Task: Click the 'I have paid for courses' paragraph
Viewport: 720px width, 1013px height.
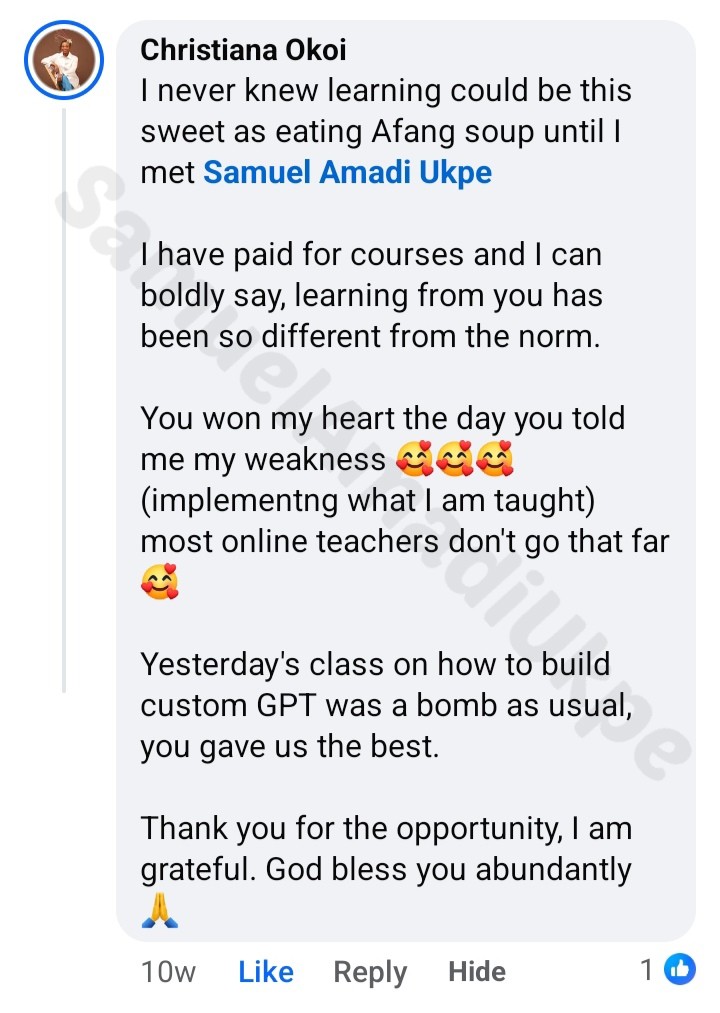Action: [372, 295]
